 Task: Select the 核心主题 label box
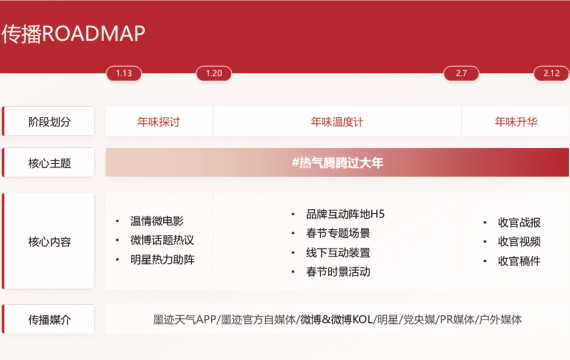(x=49, y=163)
